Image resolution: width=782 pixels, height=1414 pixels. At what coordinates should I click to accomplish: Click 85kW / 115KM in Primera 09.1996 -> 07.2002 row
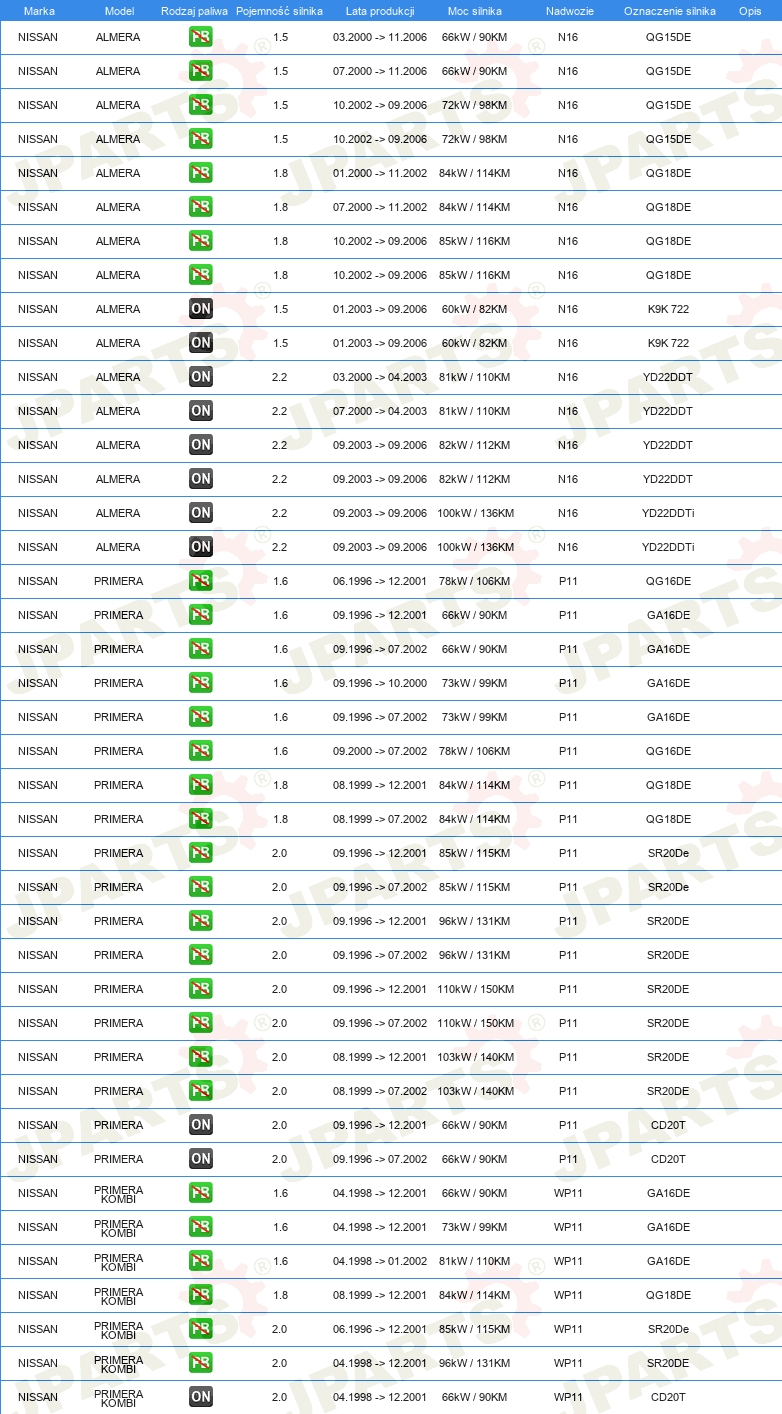point(475,887)
